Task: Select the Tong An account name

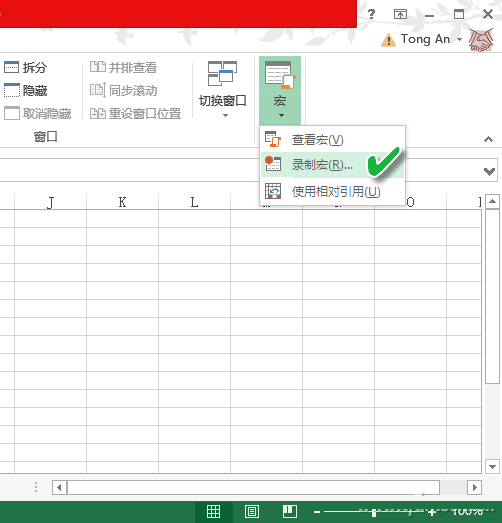Action: [425, 39]
